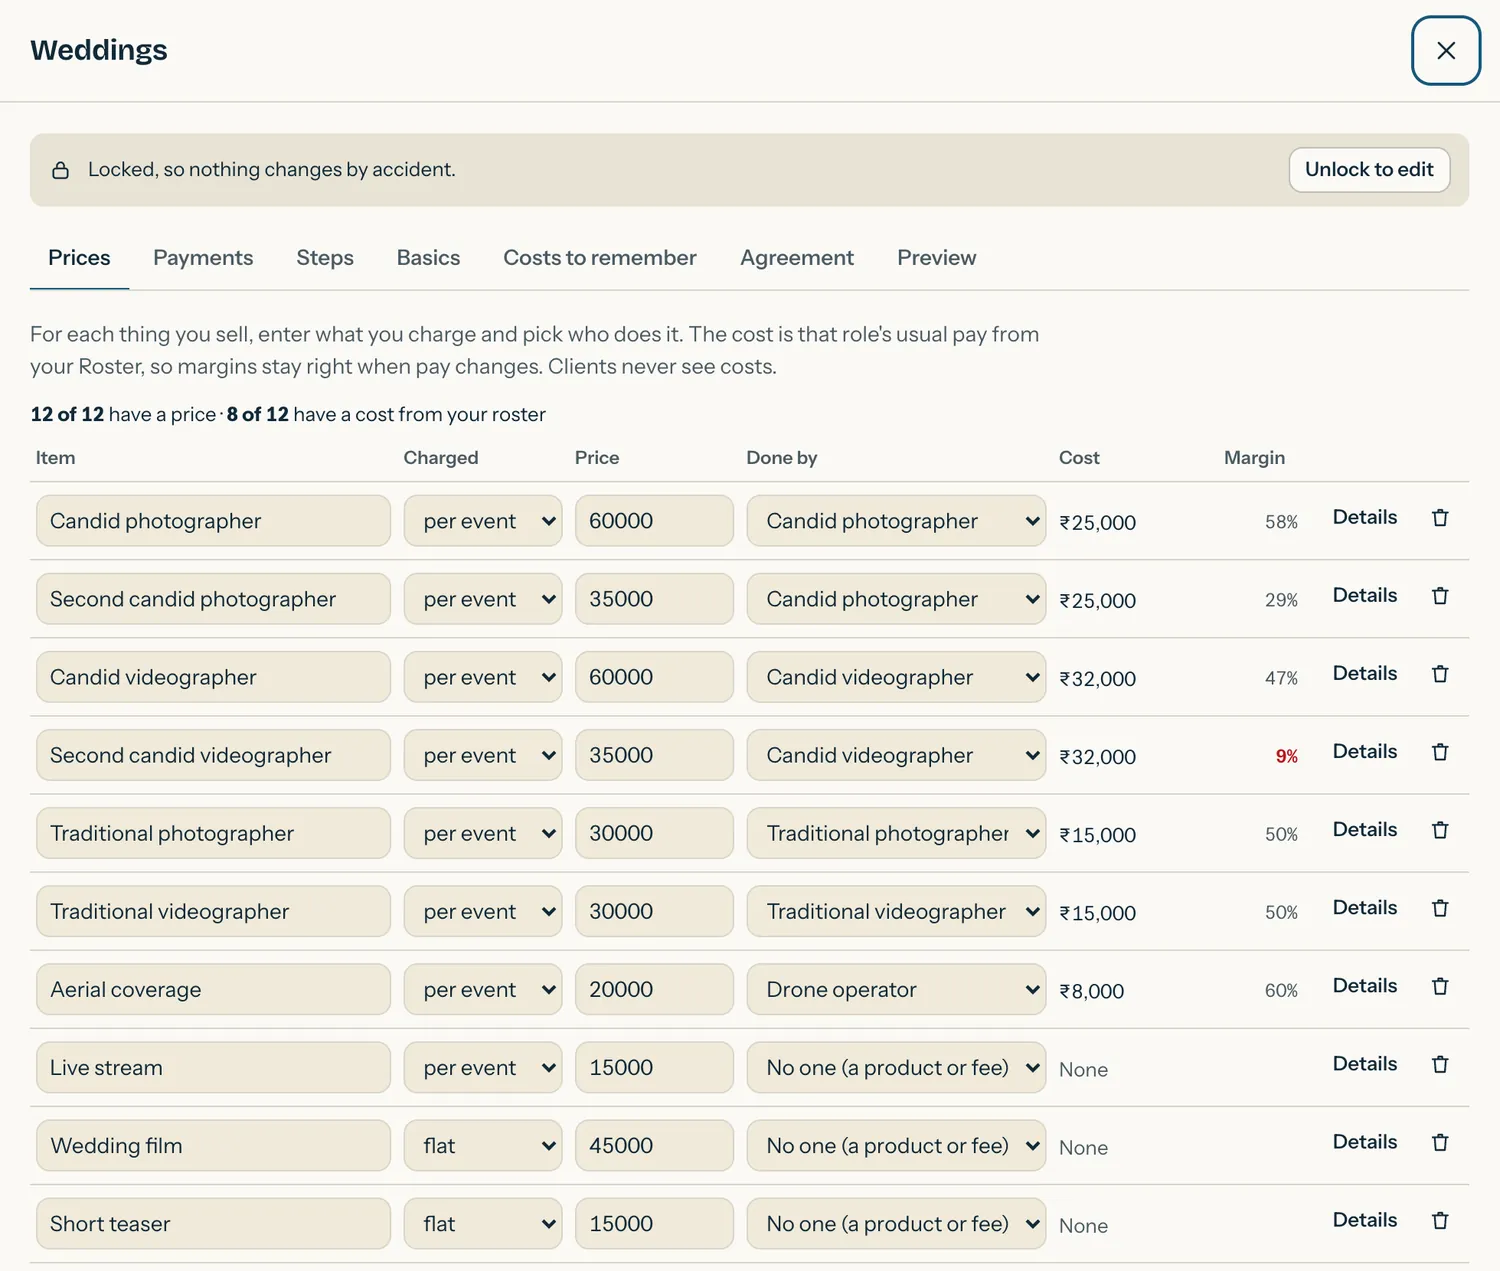Expand Done by dropdown for Traditional photographer item
The height and width of the screenshot is (1271, 1500).
[x=896, y=833]
